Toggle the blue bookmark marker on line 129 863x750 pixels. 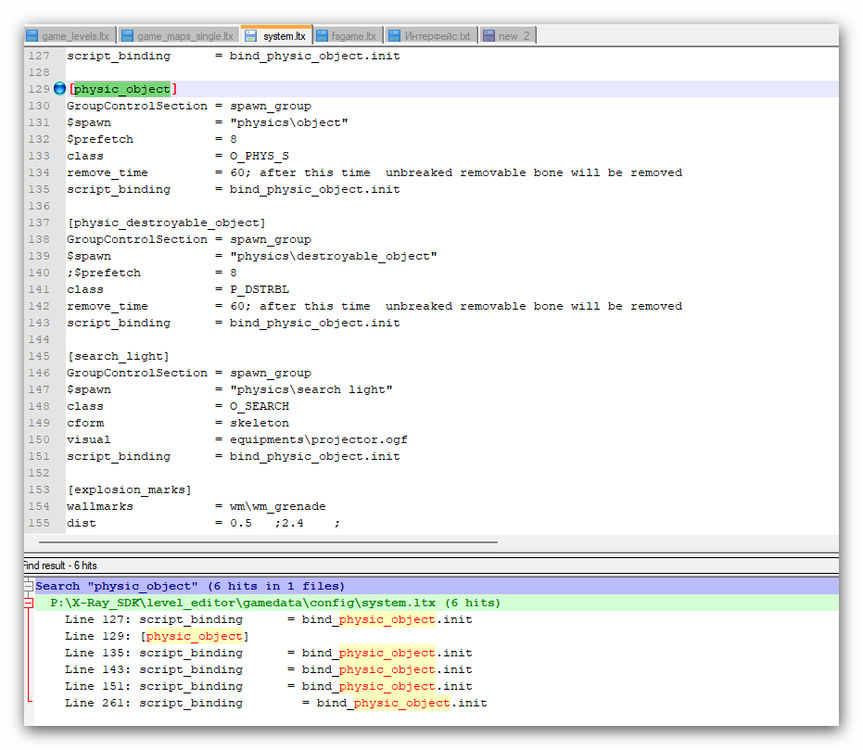pos(59,89)
